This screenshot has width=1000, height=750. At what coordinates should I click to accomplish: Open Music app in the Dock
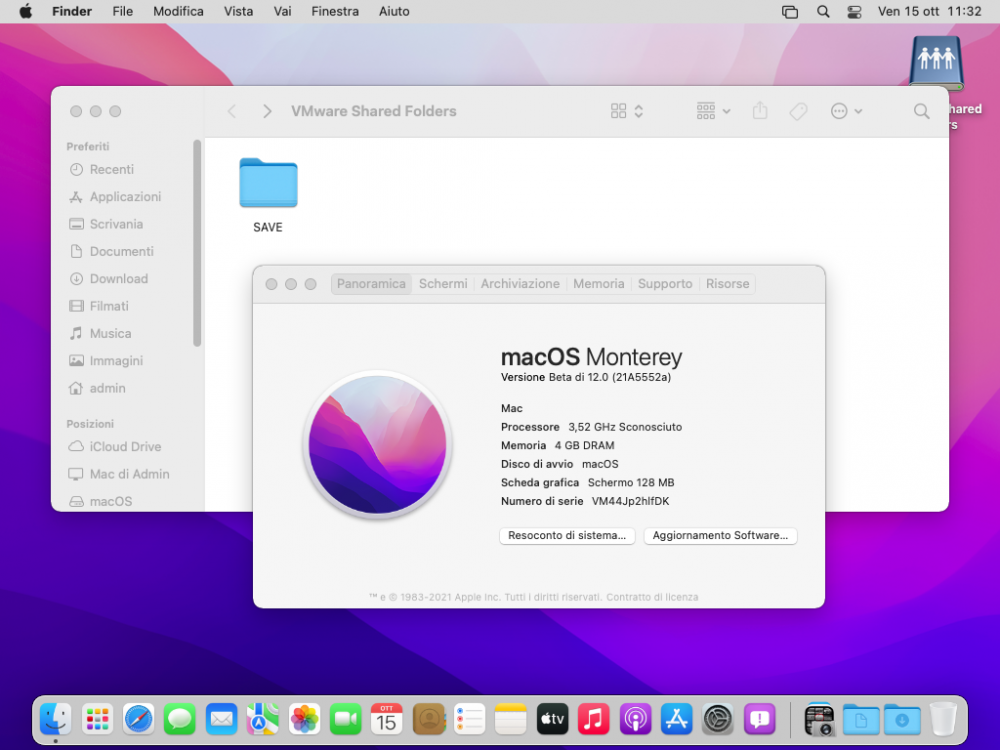pos(594,719)
